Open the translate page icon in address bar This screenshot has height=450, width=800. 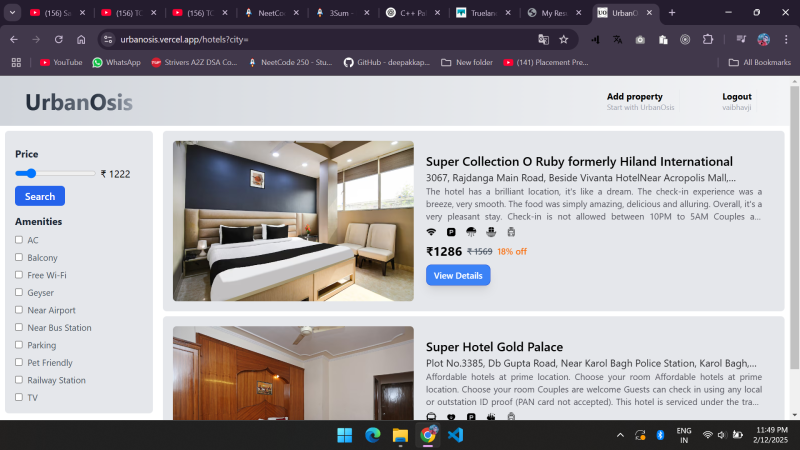(543, 39)
